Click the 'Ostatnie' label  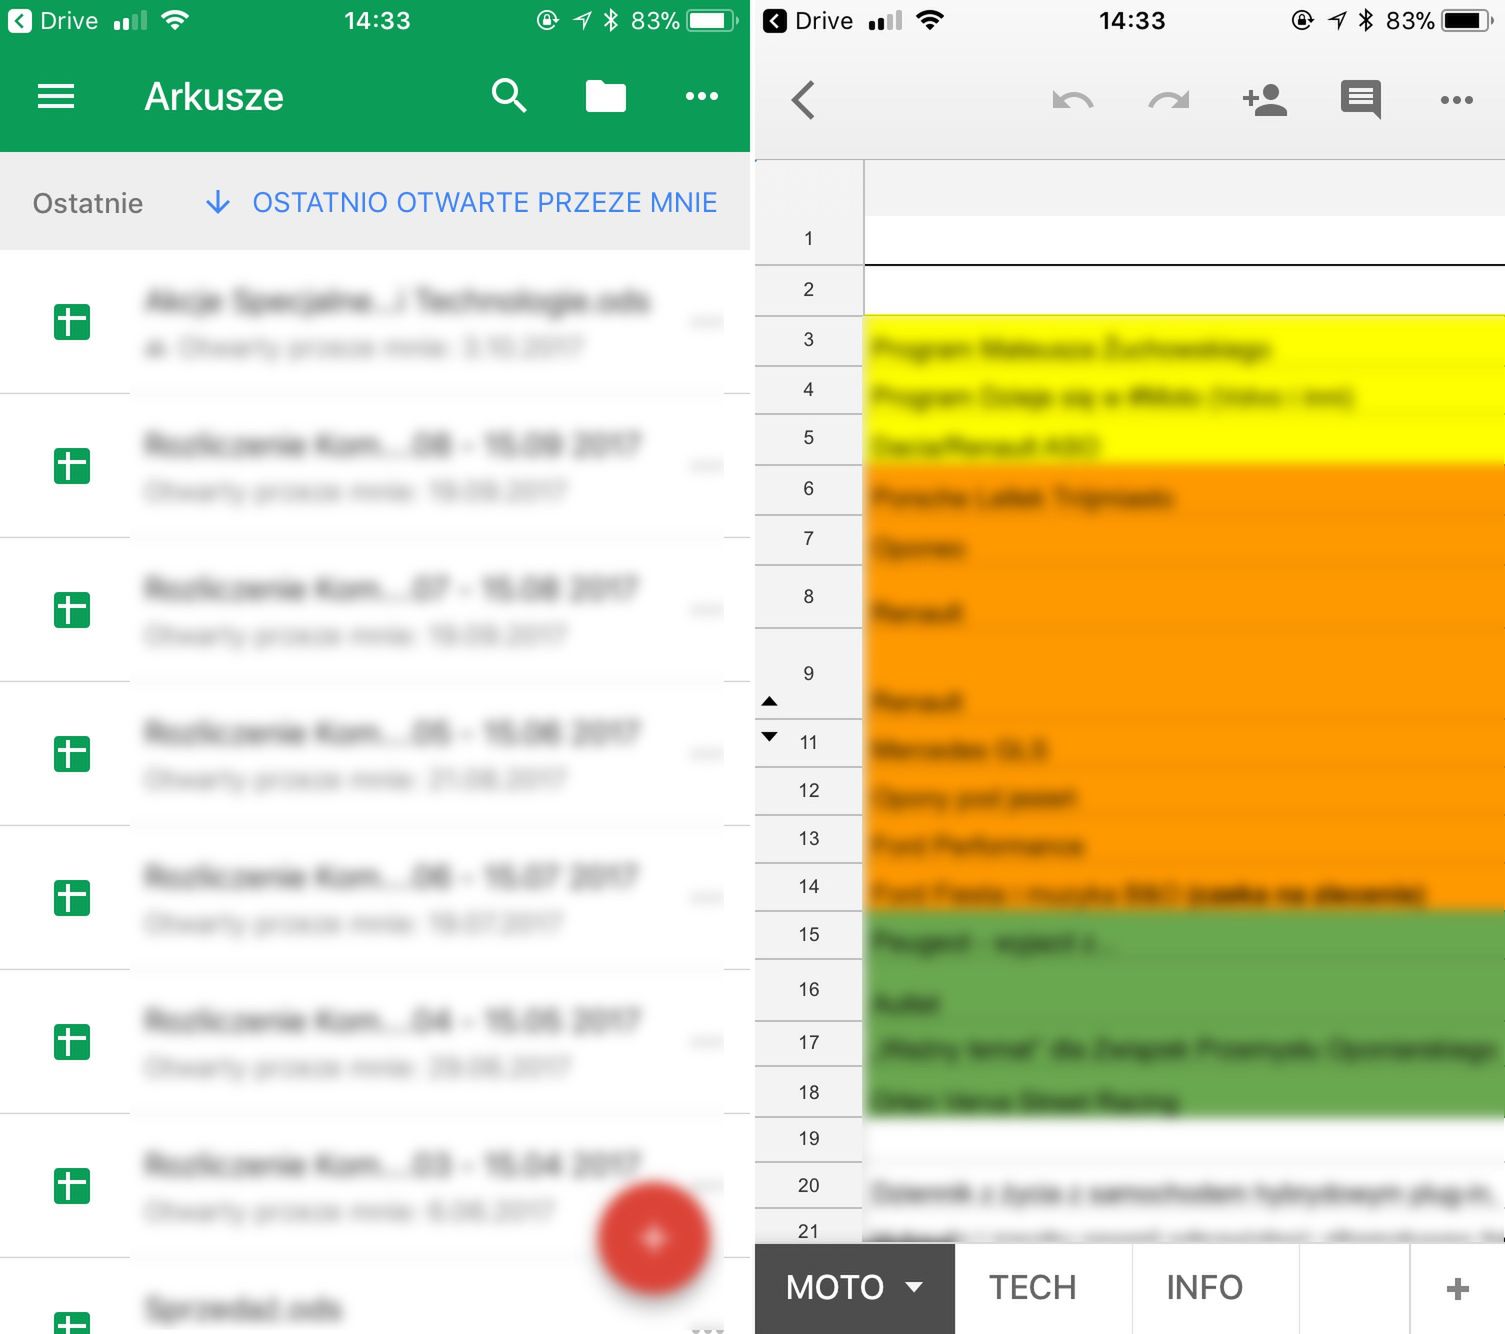(x=88, y=203)
